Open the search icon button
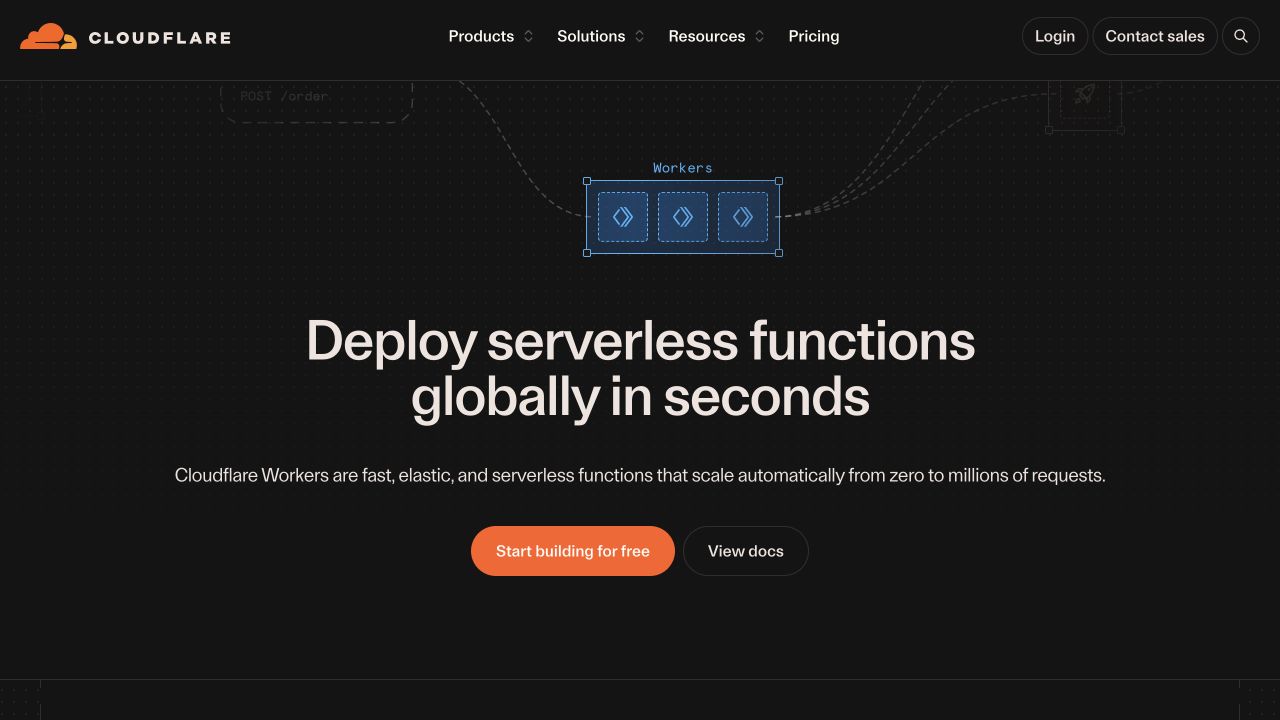This screenshot has width=1280, height=720. [x=1241, y=36]
